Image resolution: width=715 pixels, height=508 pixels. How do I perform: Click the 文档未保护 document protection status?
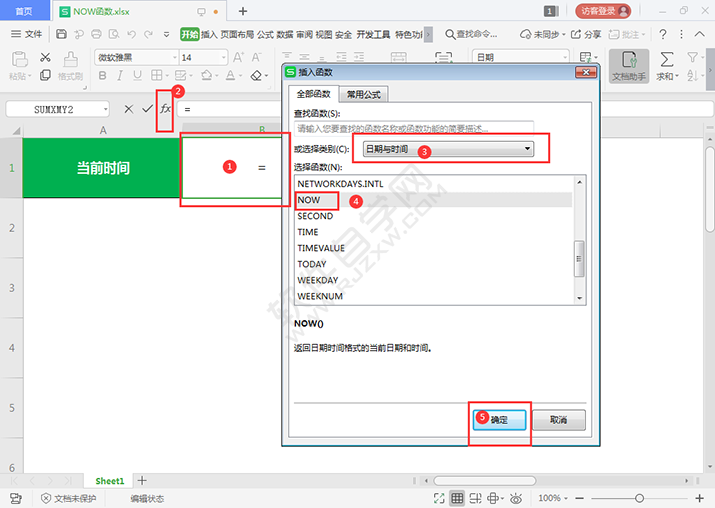click(x=69, y=498)
